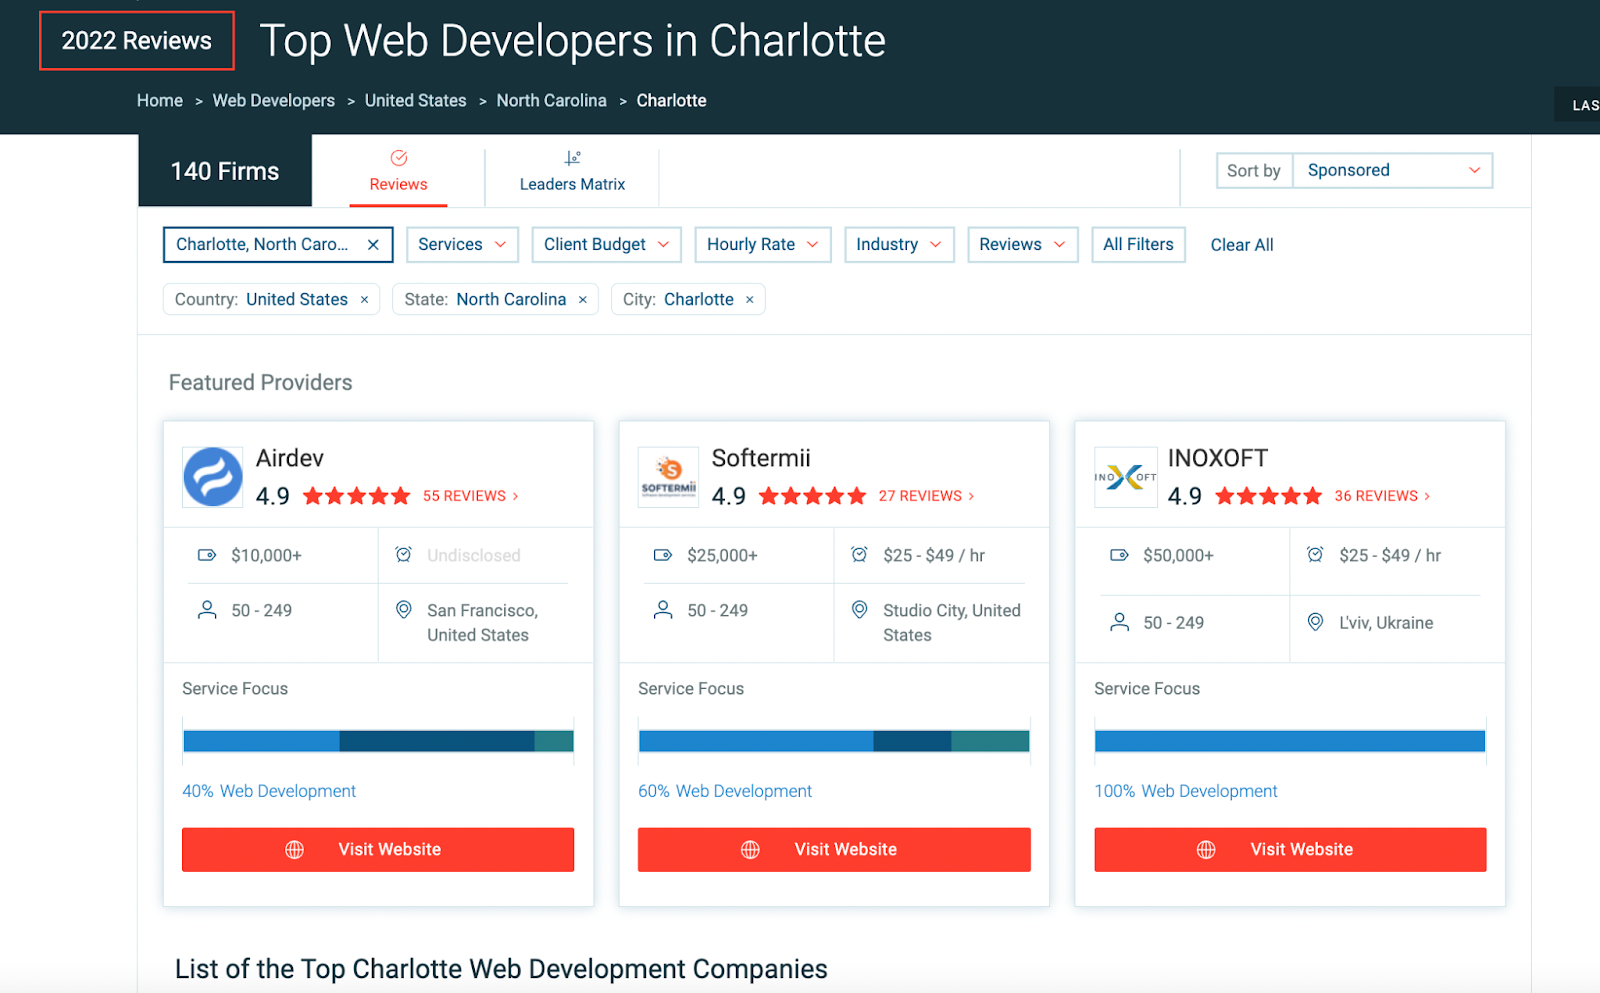Click Airdev's employees person icon
The width and height of the screenshot is (1600, 993).
[207, 610]
